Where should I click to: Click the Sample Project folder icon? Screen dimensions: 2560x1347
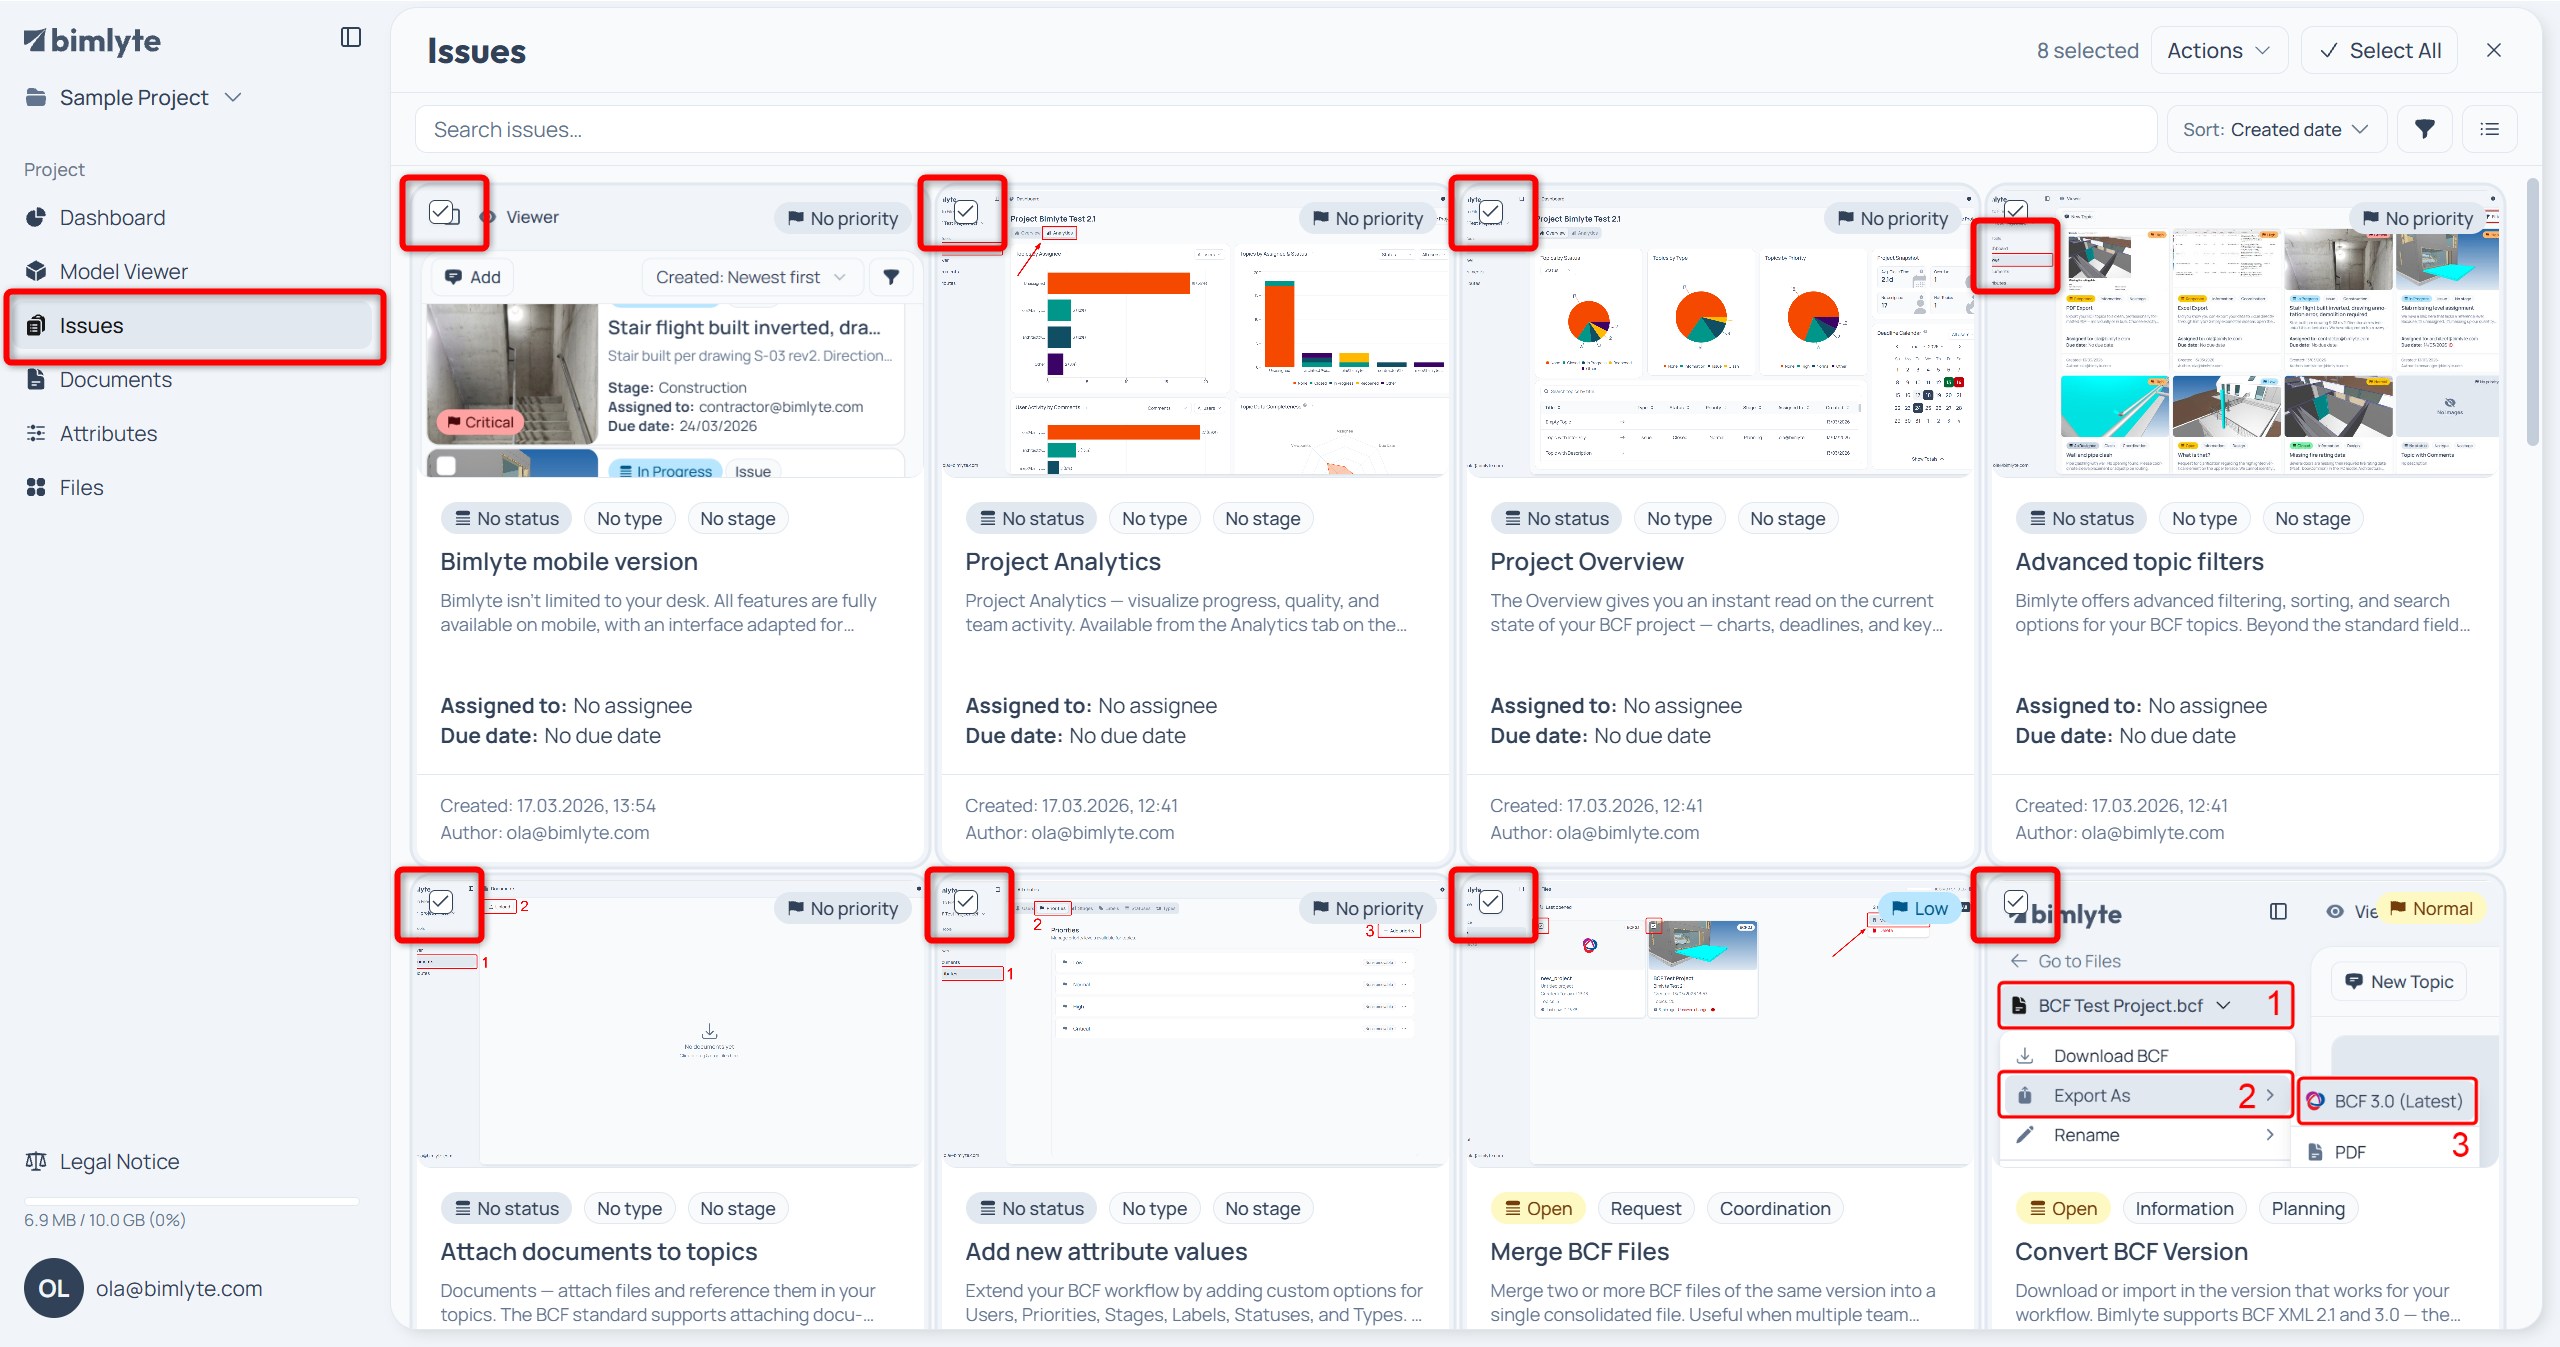pos(36,98)
